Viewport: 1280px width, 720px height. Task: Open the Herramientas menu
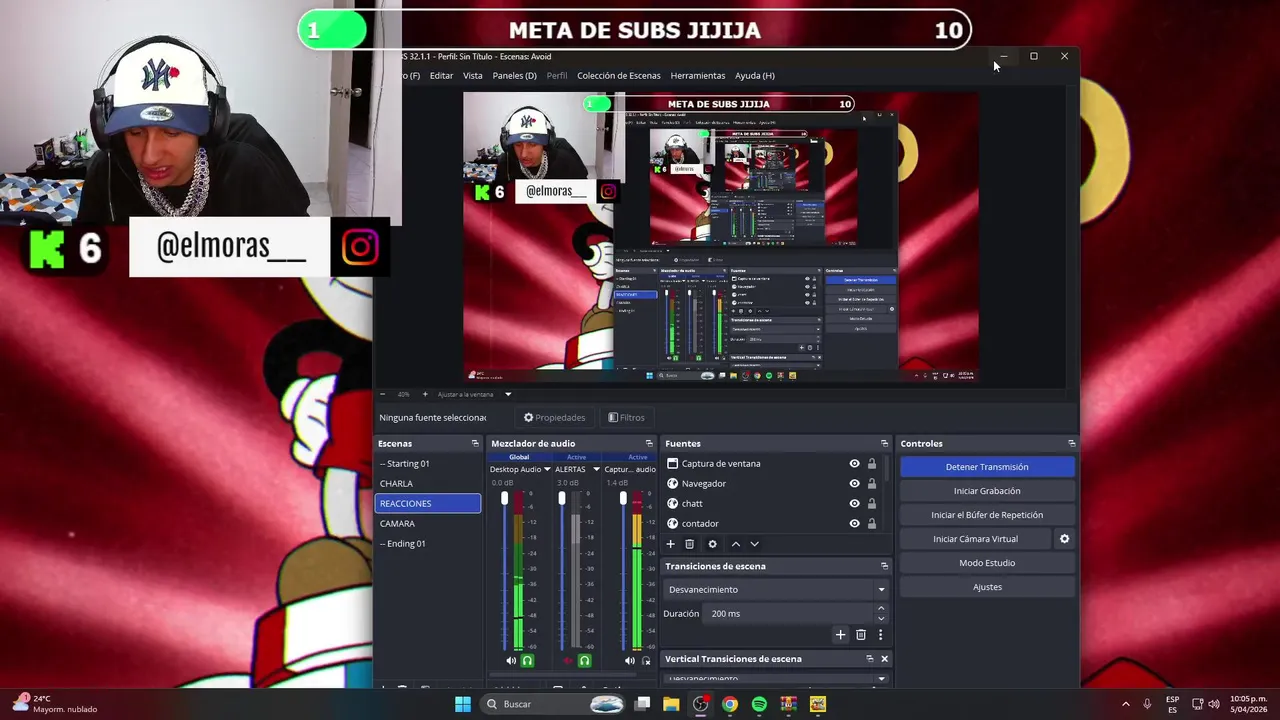(697, 76)
